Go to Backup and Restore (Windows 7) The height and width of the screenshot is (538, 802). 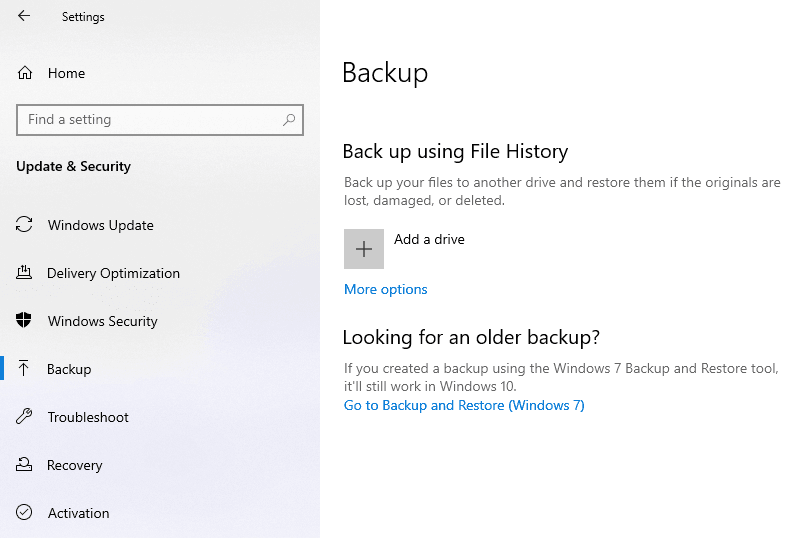(464, 405)
